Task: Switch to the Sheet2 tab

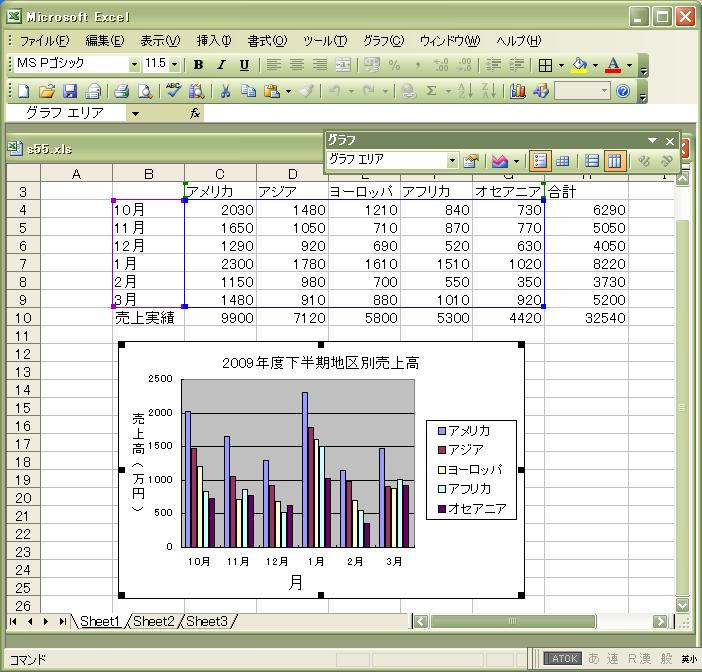Action: (x=154, y=621)
